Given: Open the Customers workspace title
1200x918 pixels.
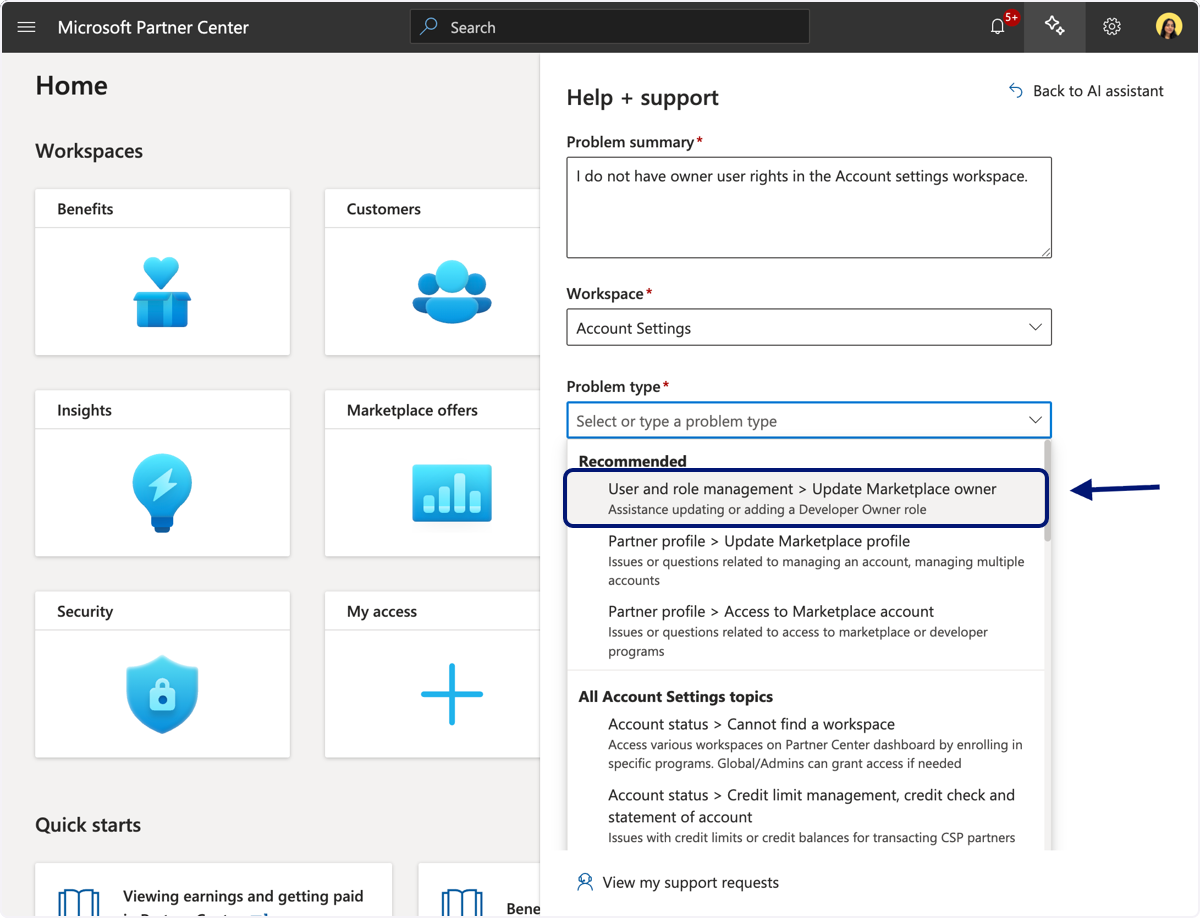Looking at the screenshot, I should [384, 209].
